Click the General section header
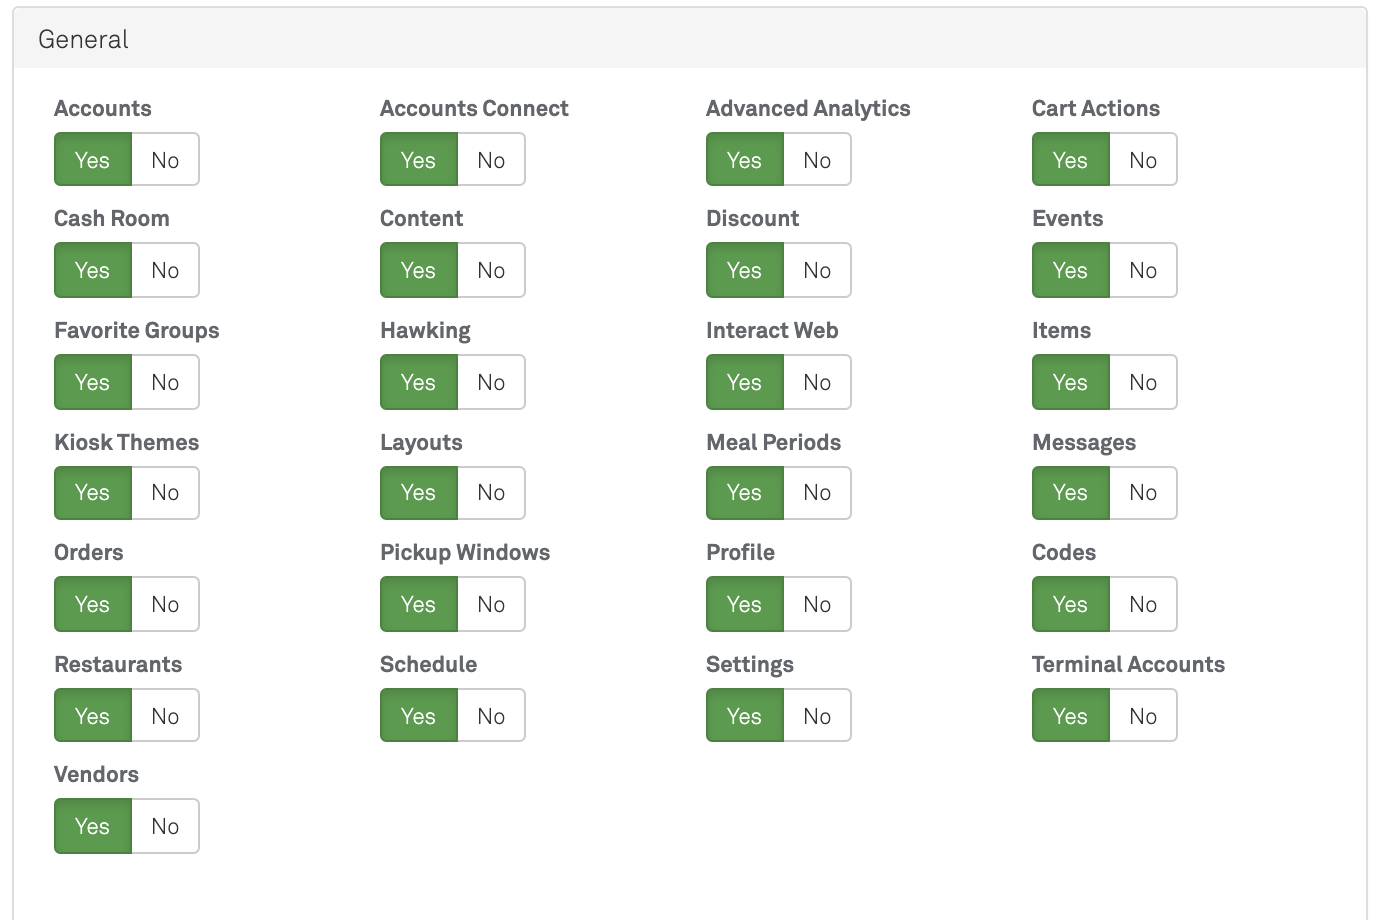The image size is (1378, 920). (84, 40)
